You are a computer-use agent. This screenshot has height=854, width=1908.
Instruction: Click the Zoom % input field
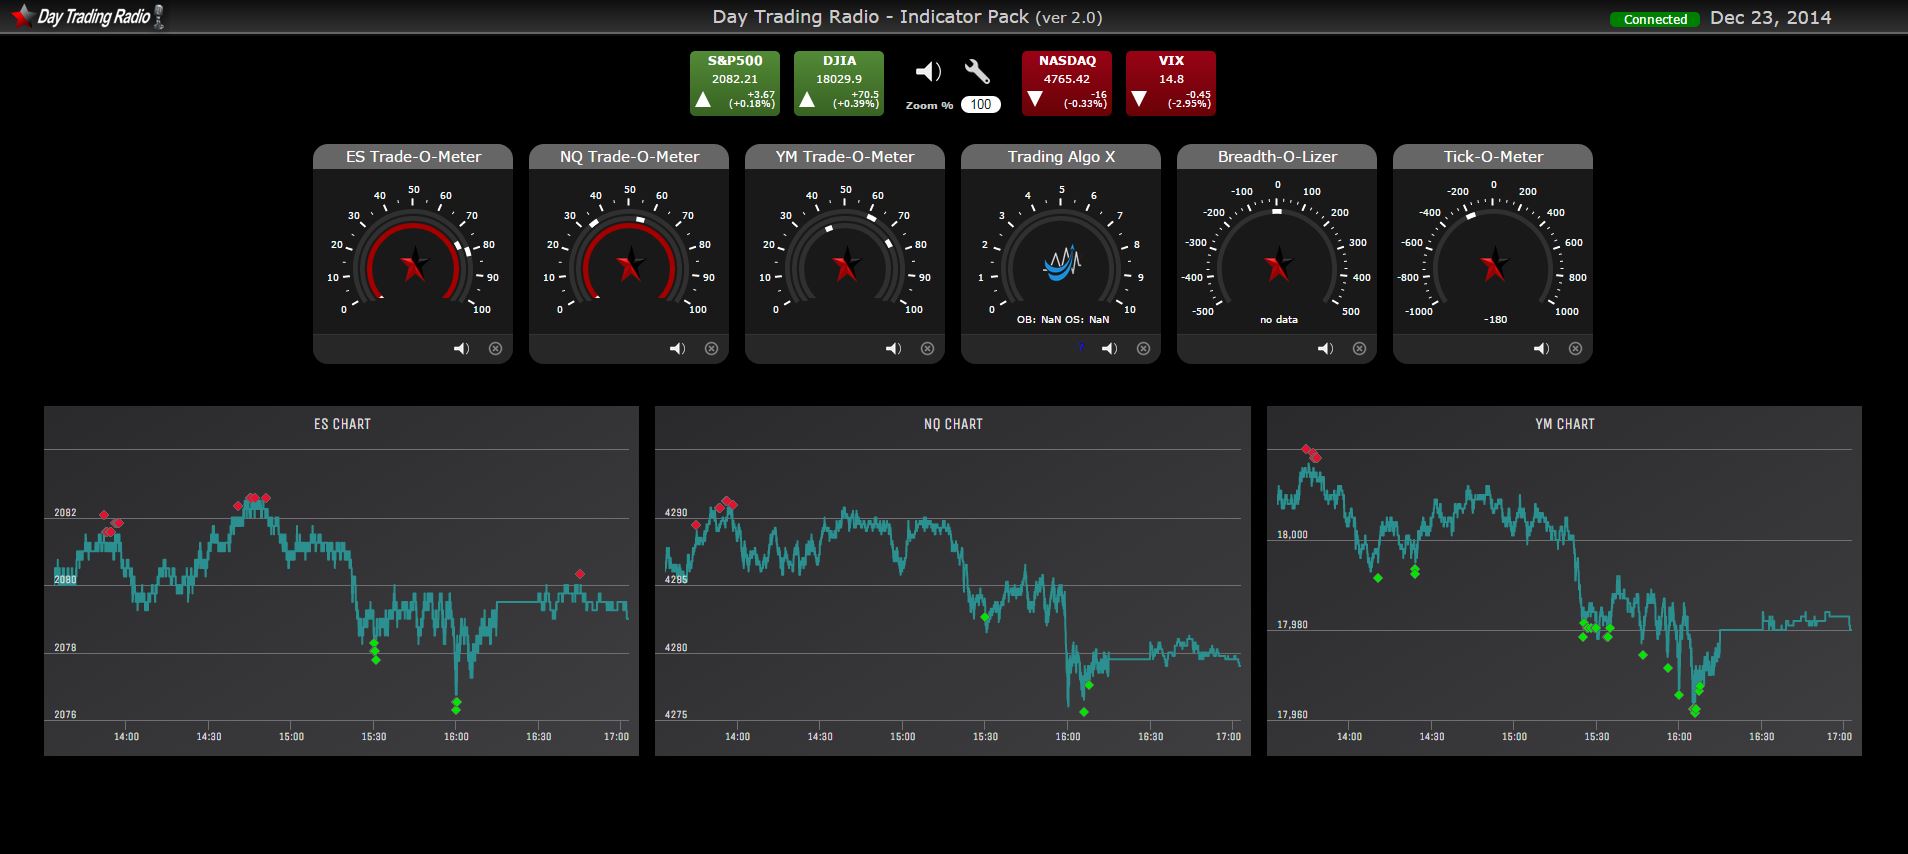(x=980, y=105)
